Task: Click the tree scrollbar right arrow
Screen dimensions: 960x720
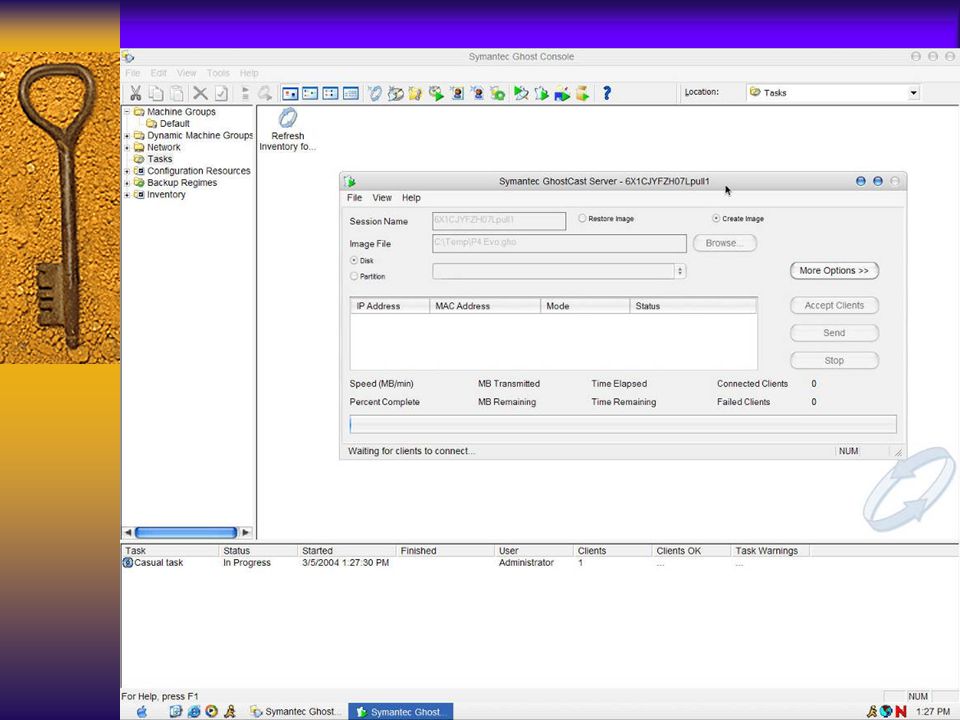Action: click(x=246, y=533)
